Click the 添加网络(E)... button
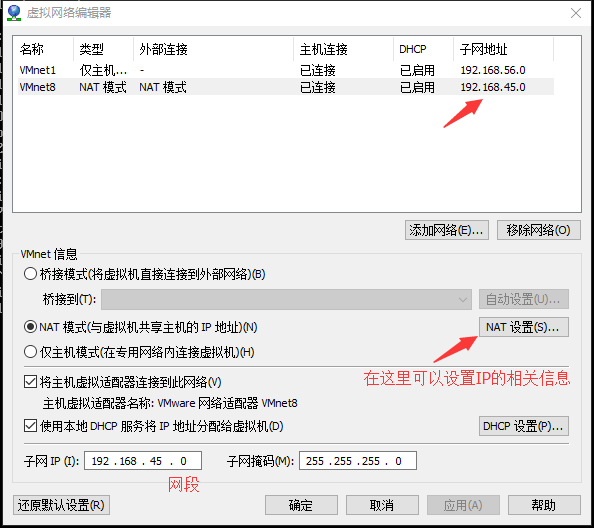The image size is (594, 528). [447, 230]
